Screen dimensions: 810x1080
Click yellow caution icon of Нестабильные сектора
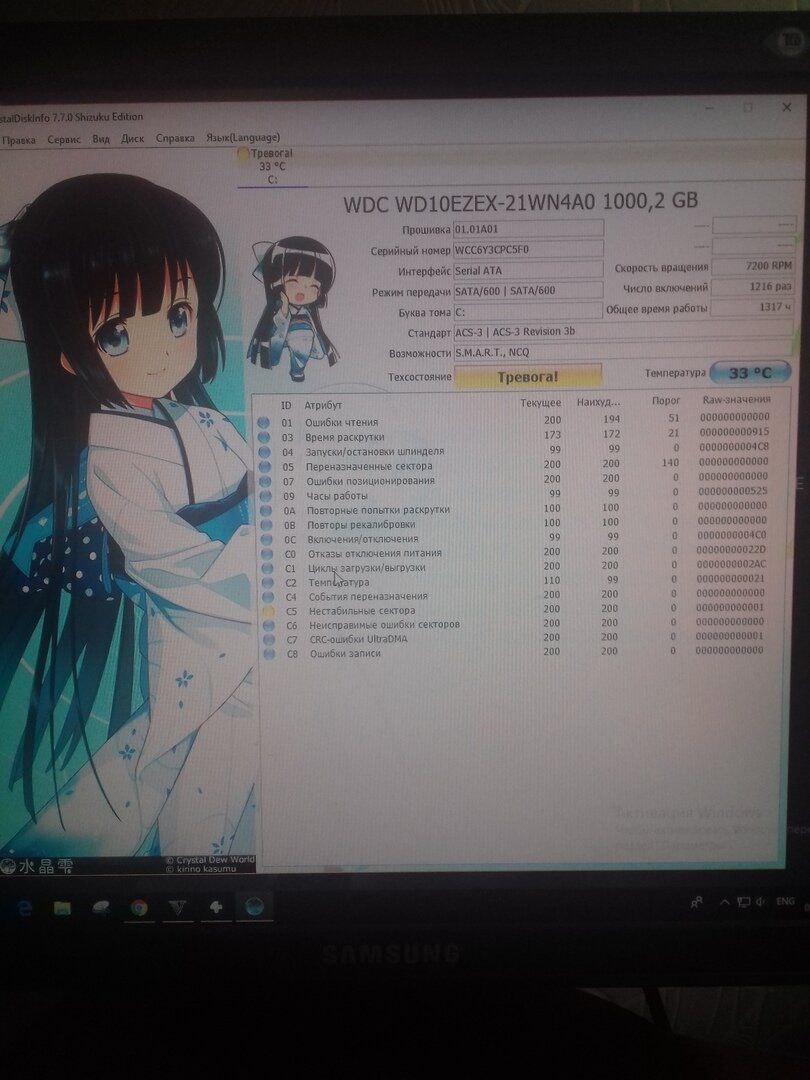[269, 612]
